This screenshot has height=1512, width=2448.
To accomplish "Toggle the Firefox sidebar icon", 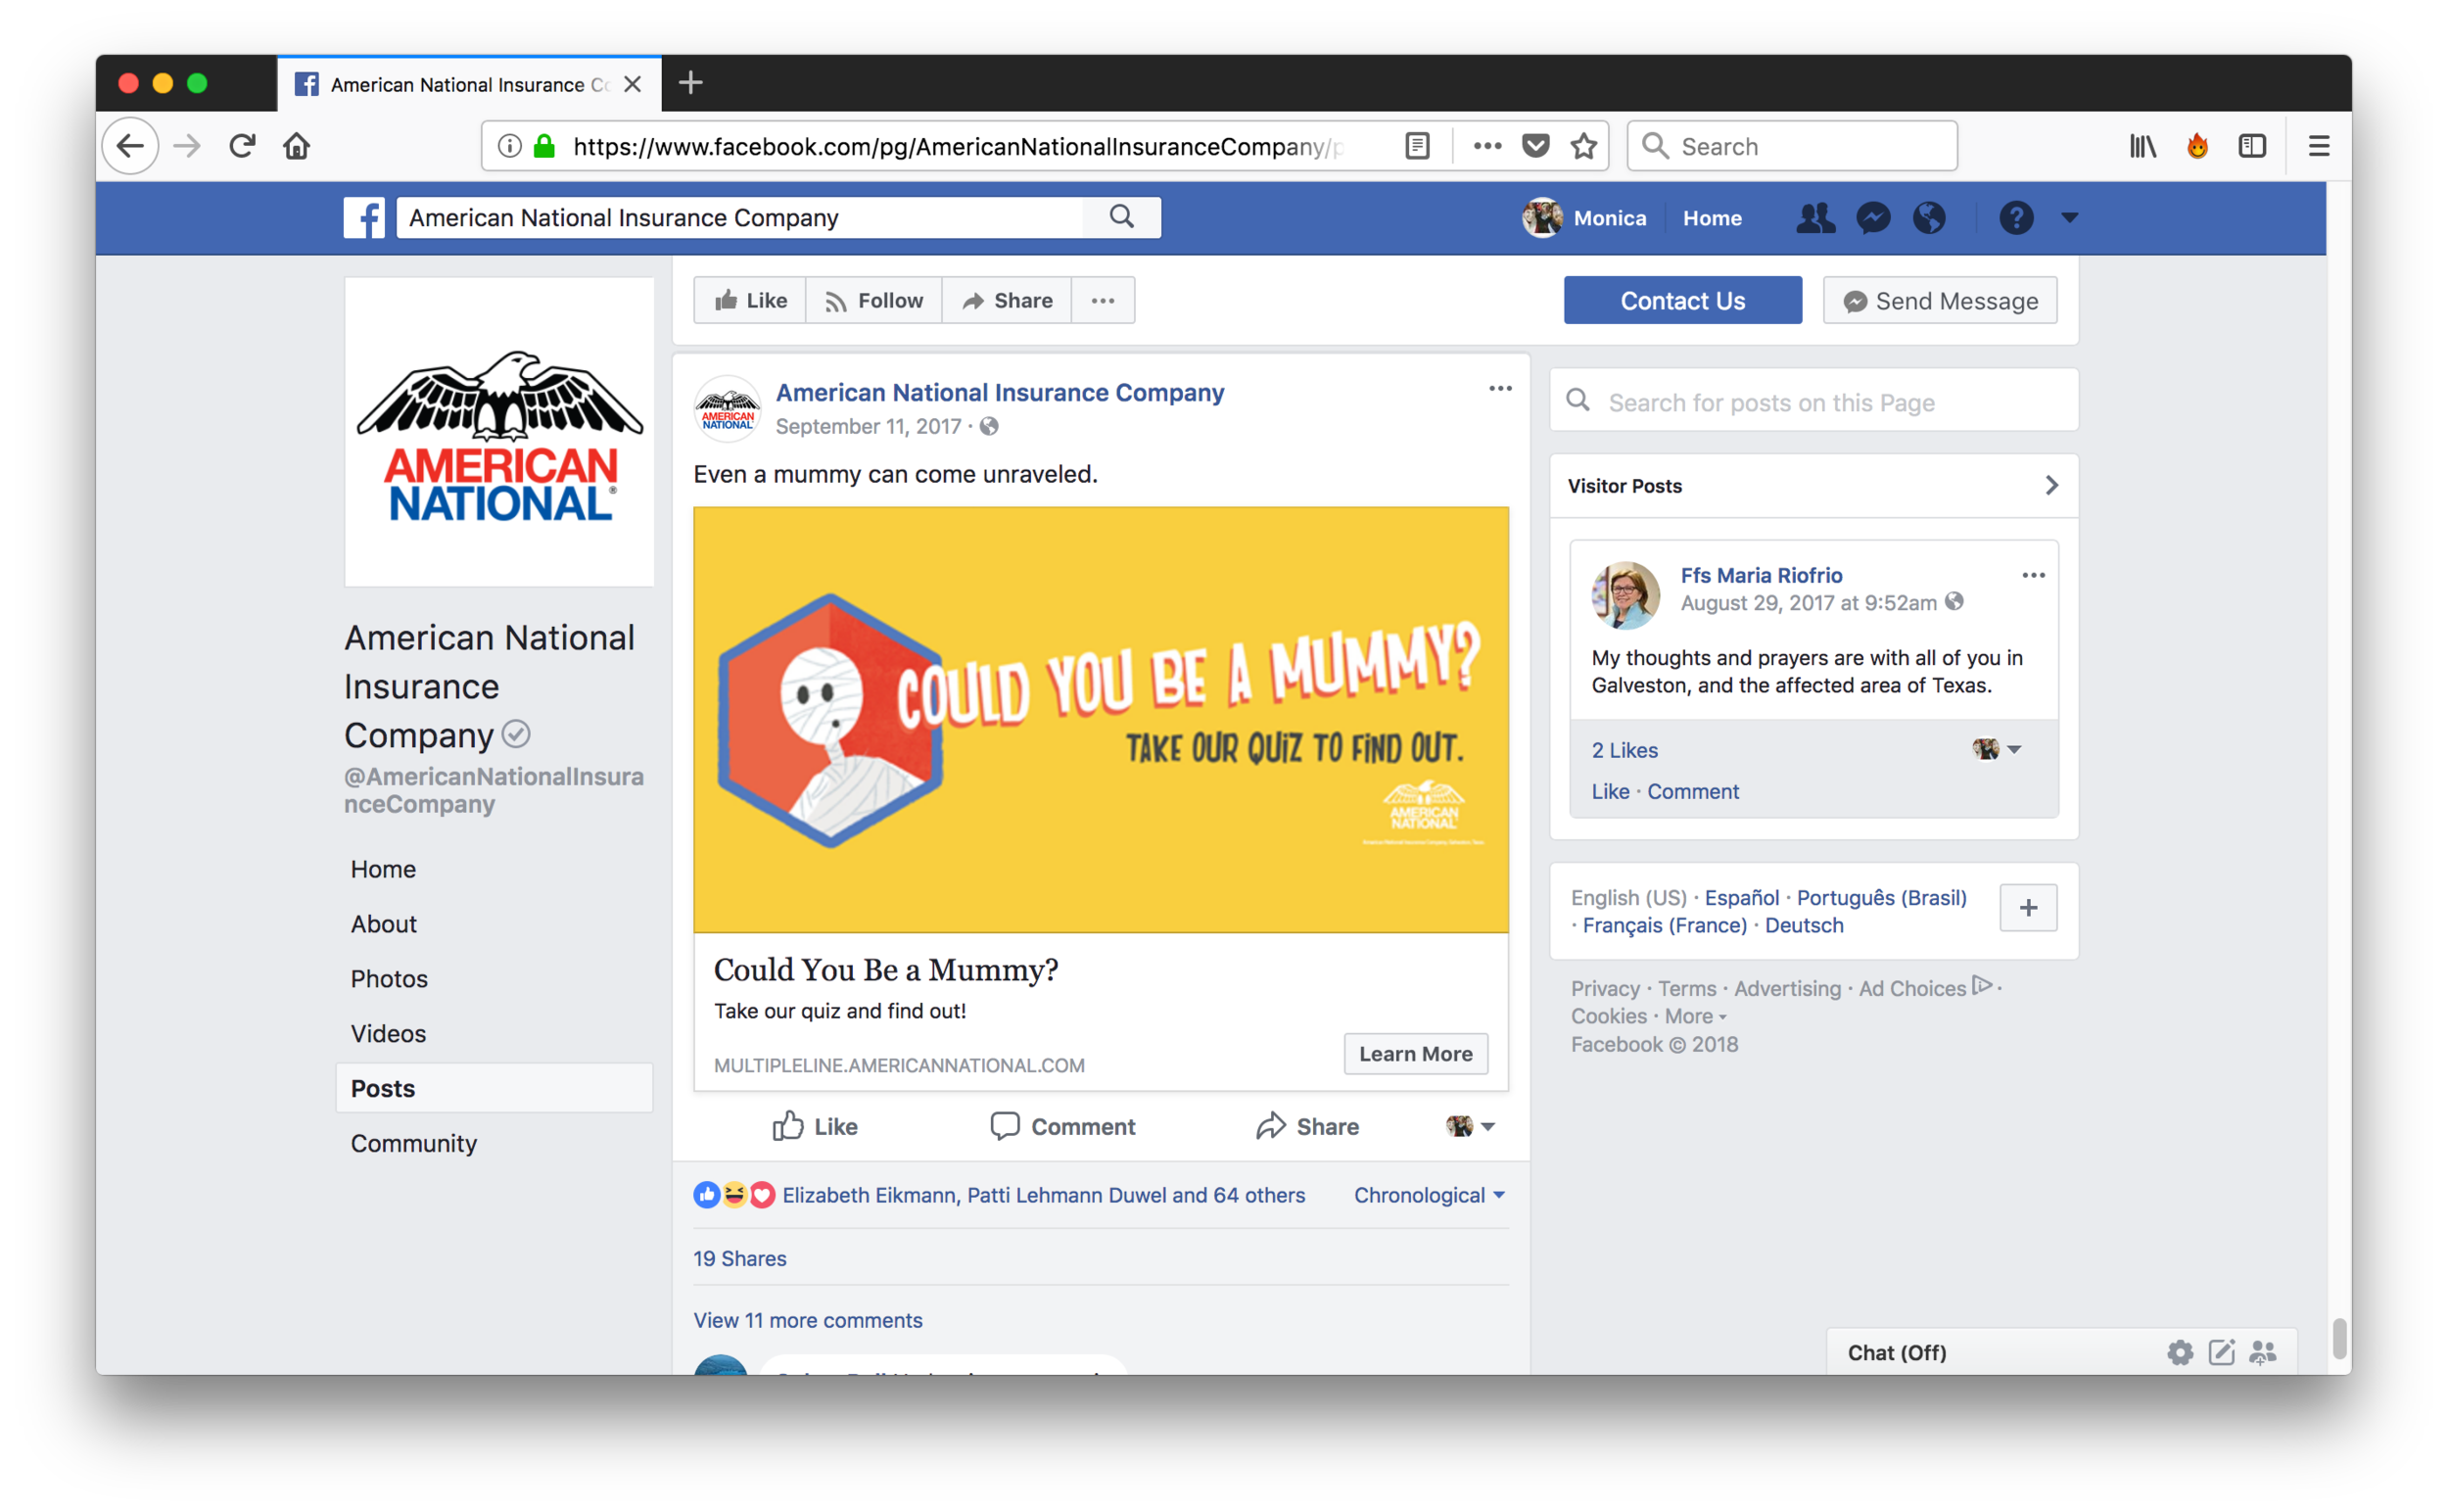I will (2252, 146).
